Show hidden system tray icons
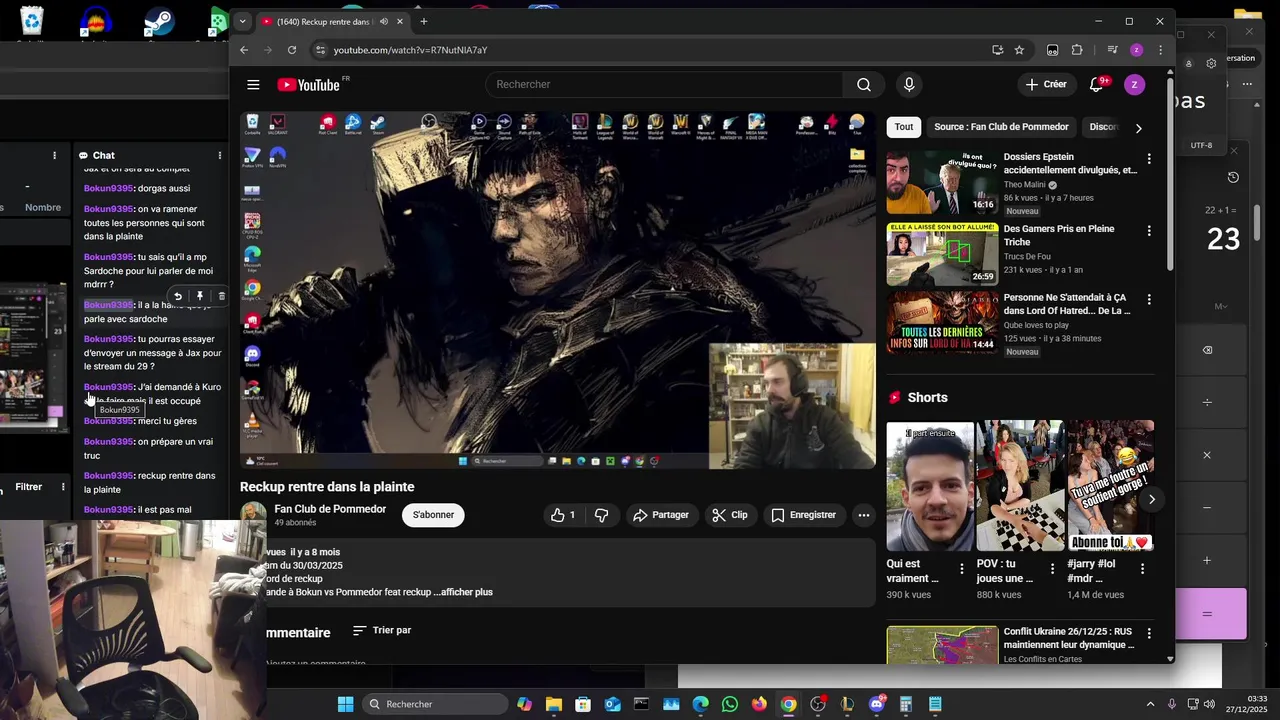Screen dimensions: 1280x720 (x=1150, y=704)
